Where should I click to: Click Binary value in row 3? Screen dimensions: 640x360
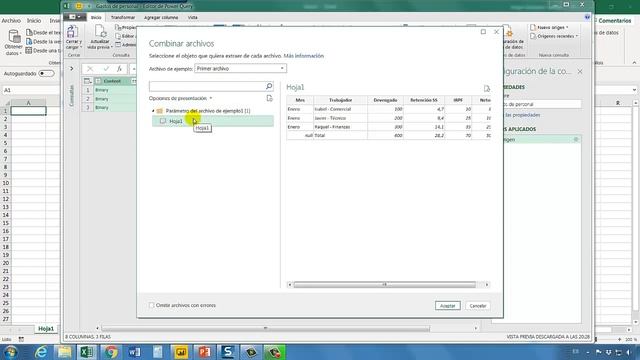102,108
